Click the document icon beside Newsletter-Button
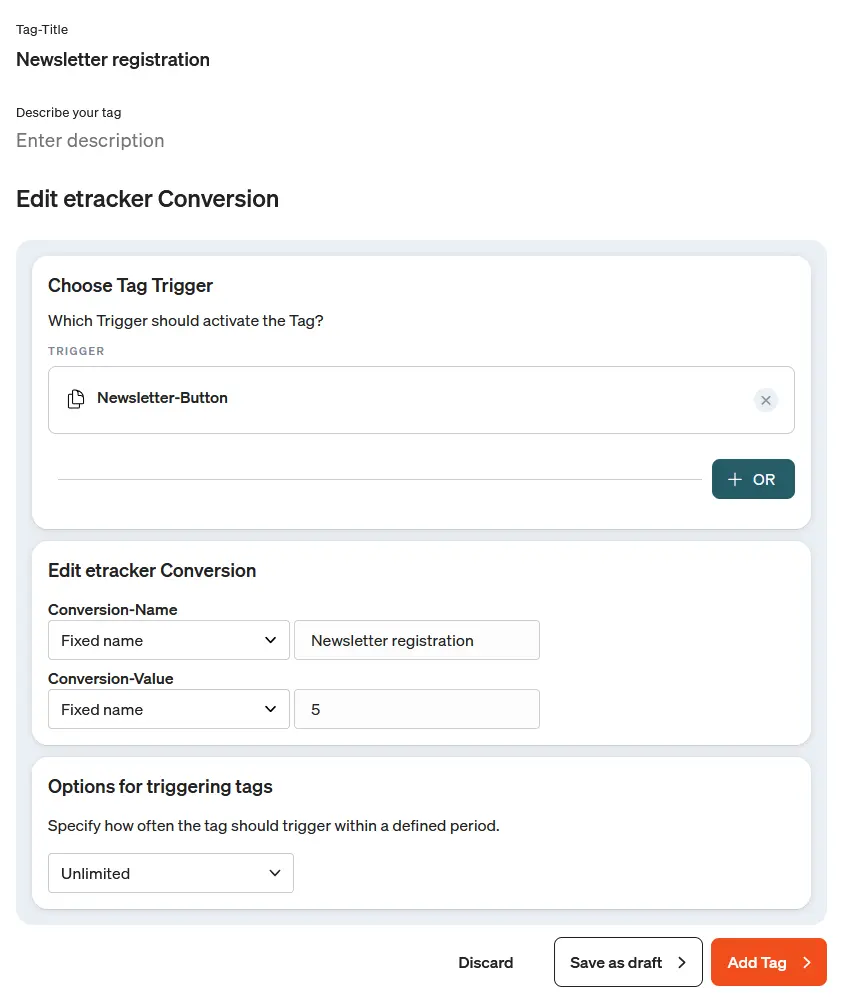 (x=75, y=398)
